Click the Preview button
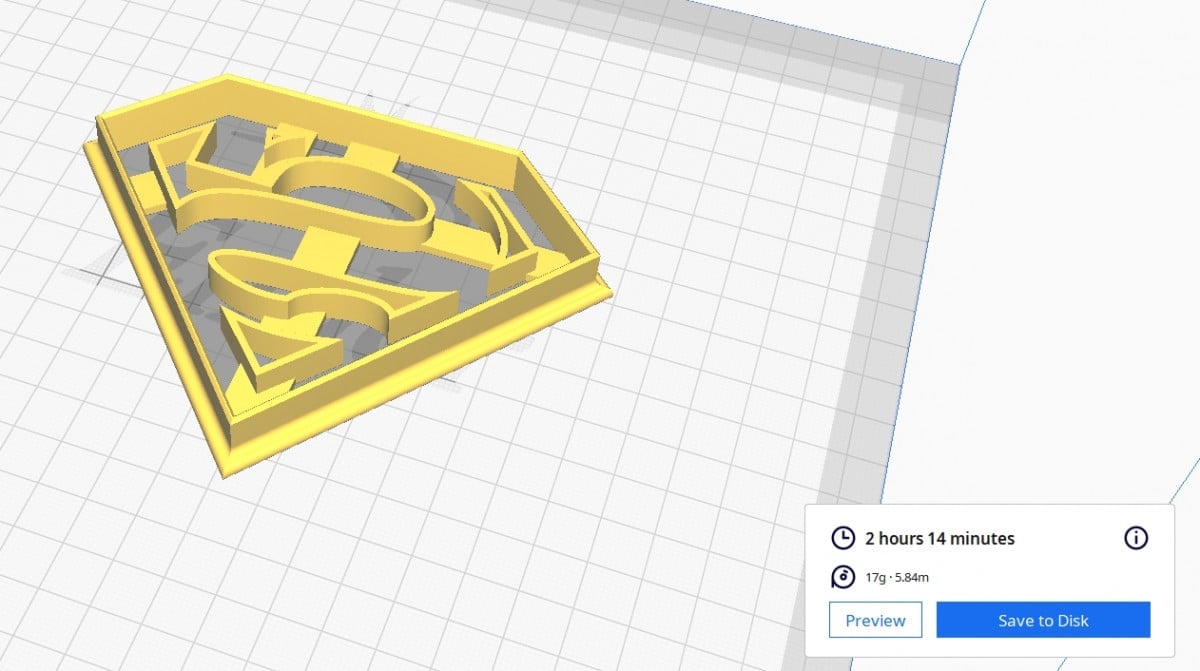Viewport: 1200px width, 671px height. pyautogui.click(x=875, y=620)
